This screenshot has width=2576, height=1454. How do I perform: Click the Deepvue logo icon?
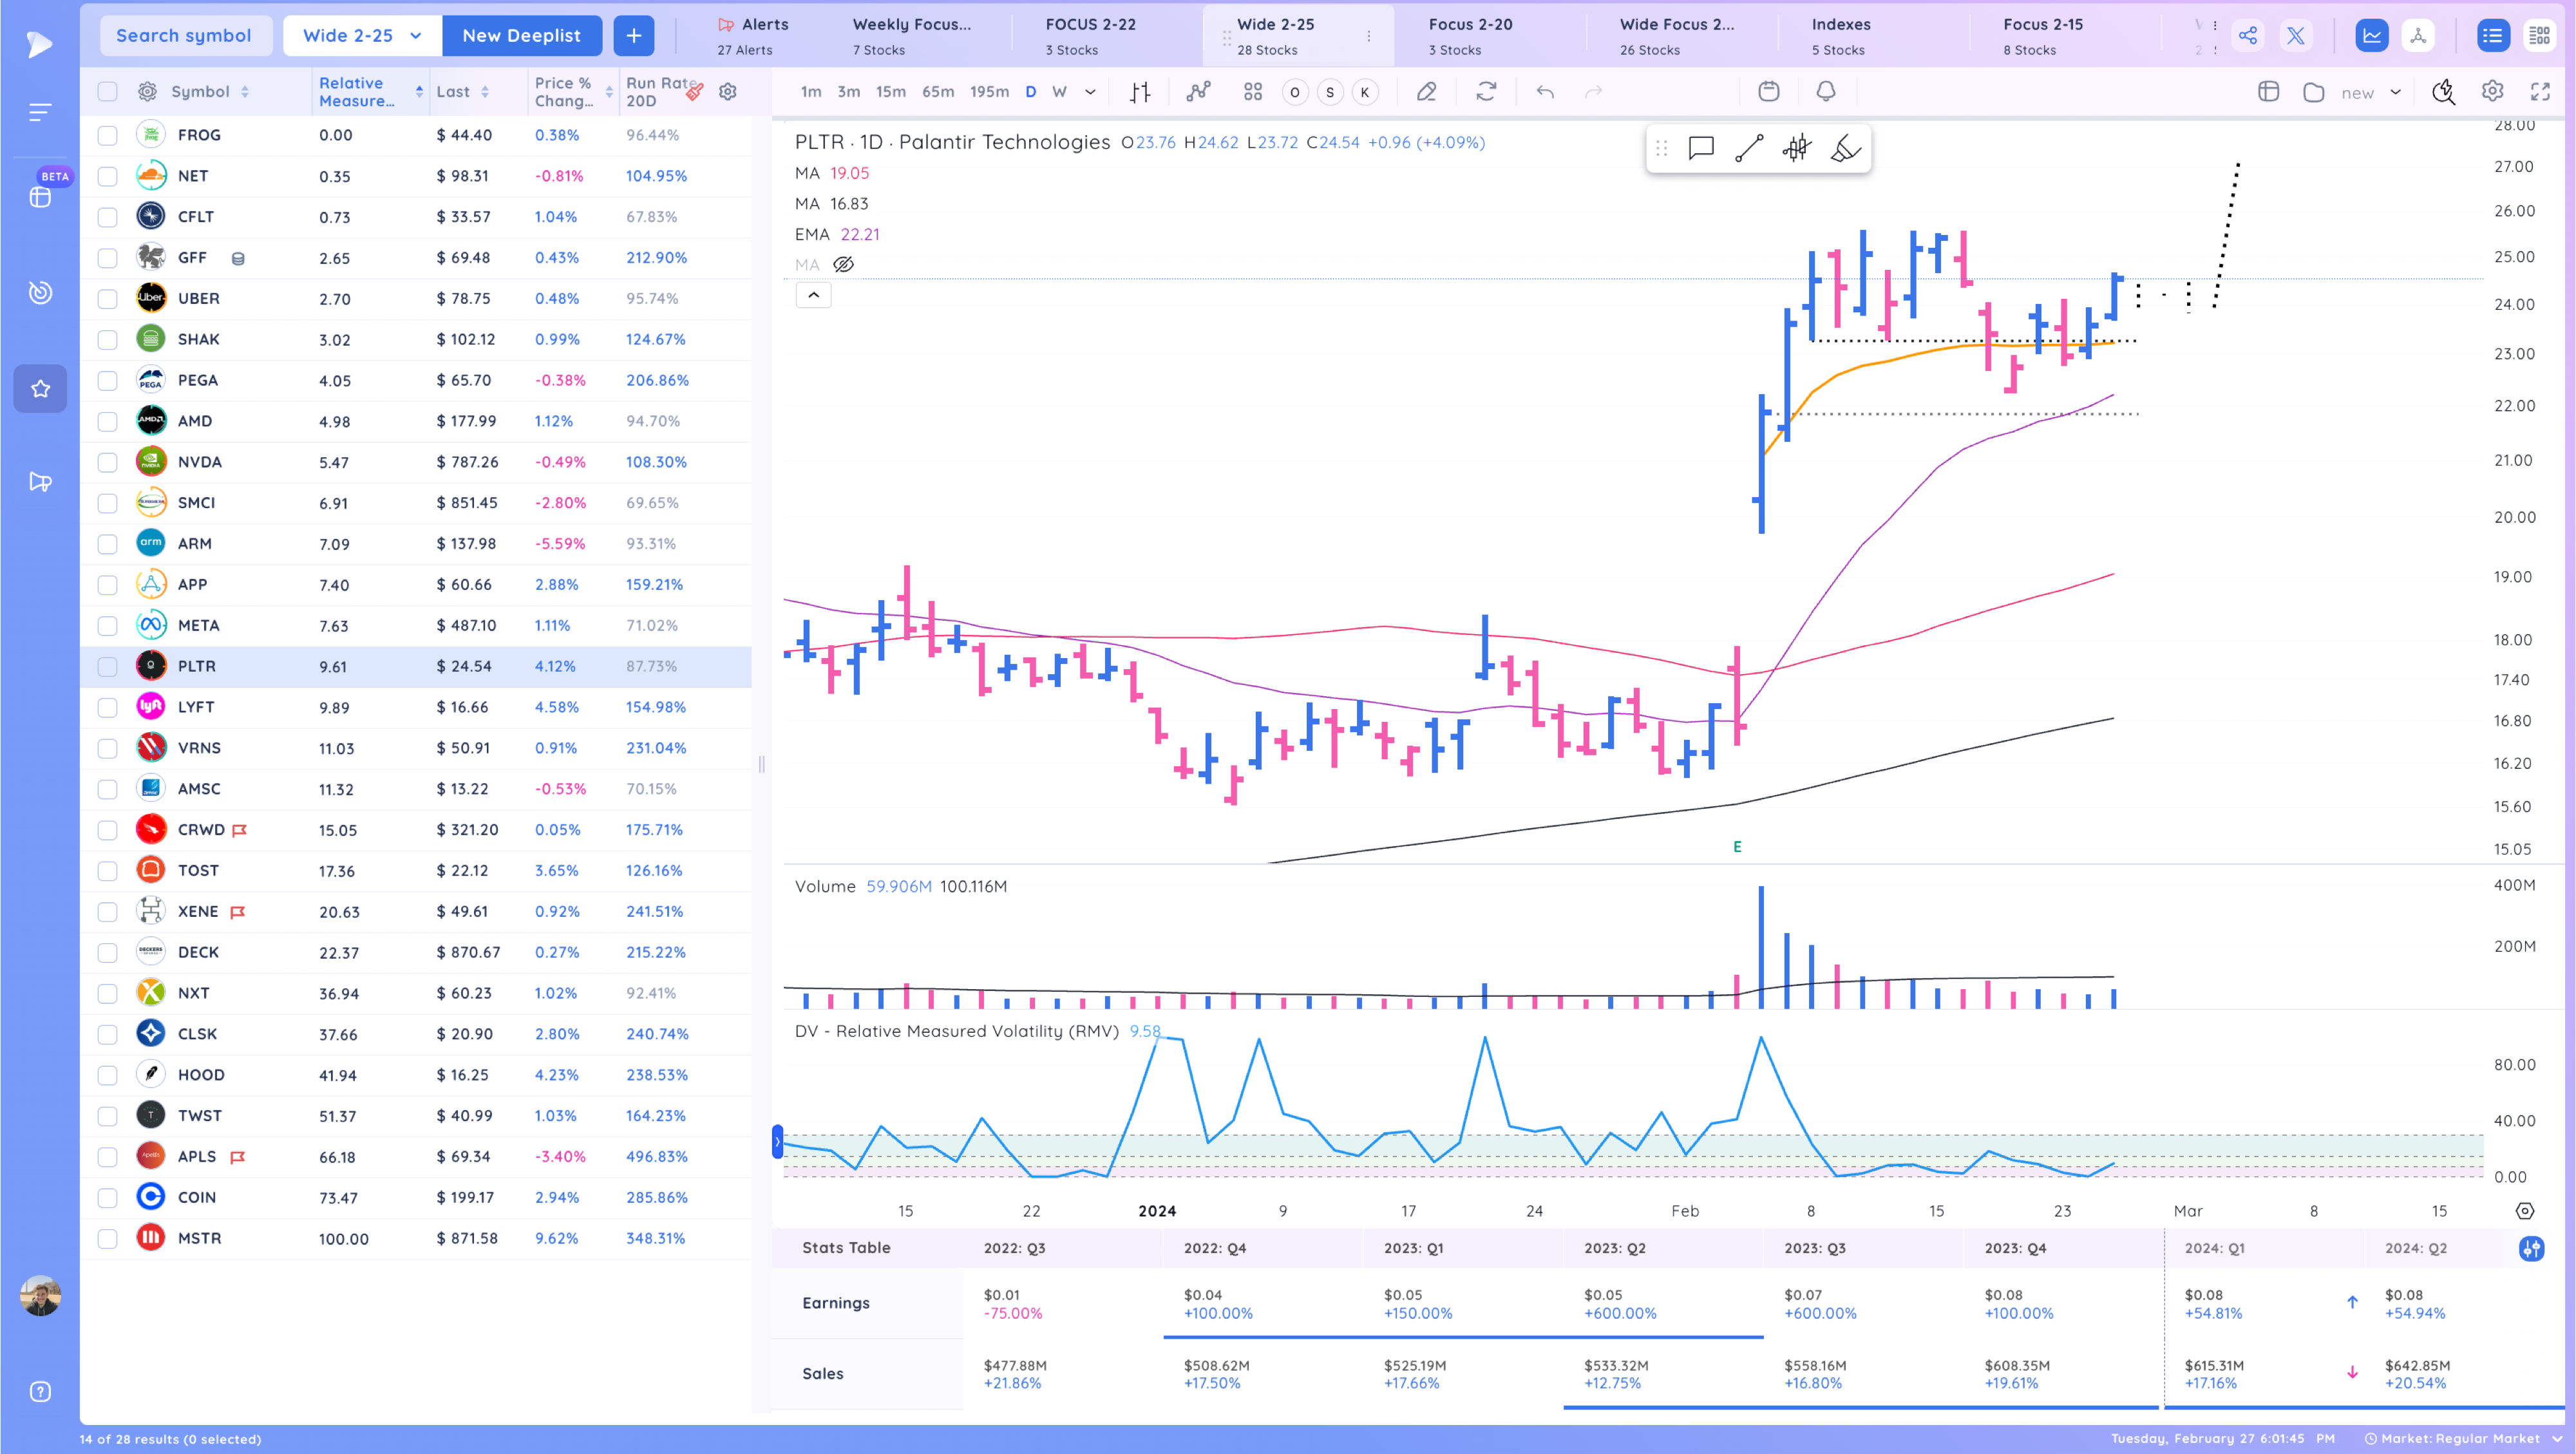[x=40, y=44]
